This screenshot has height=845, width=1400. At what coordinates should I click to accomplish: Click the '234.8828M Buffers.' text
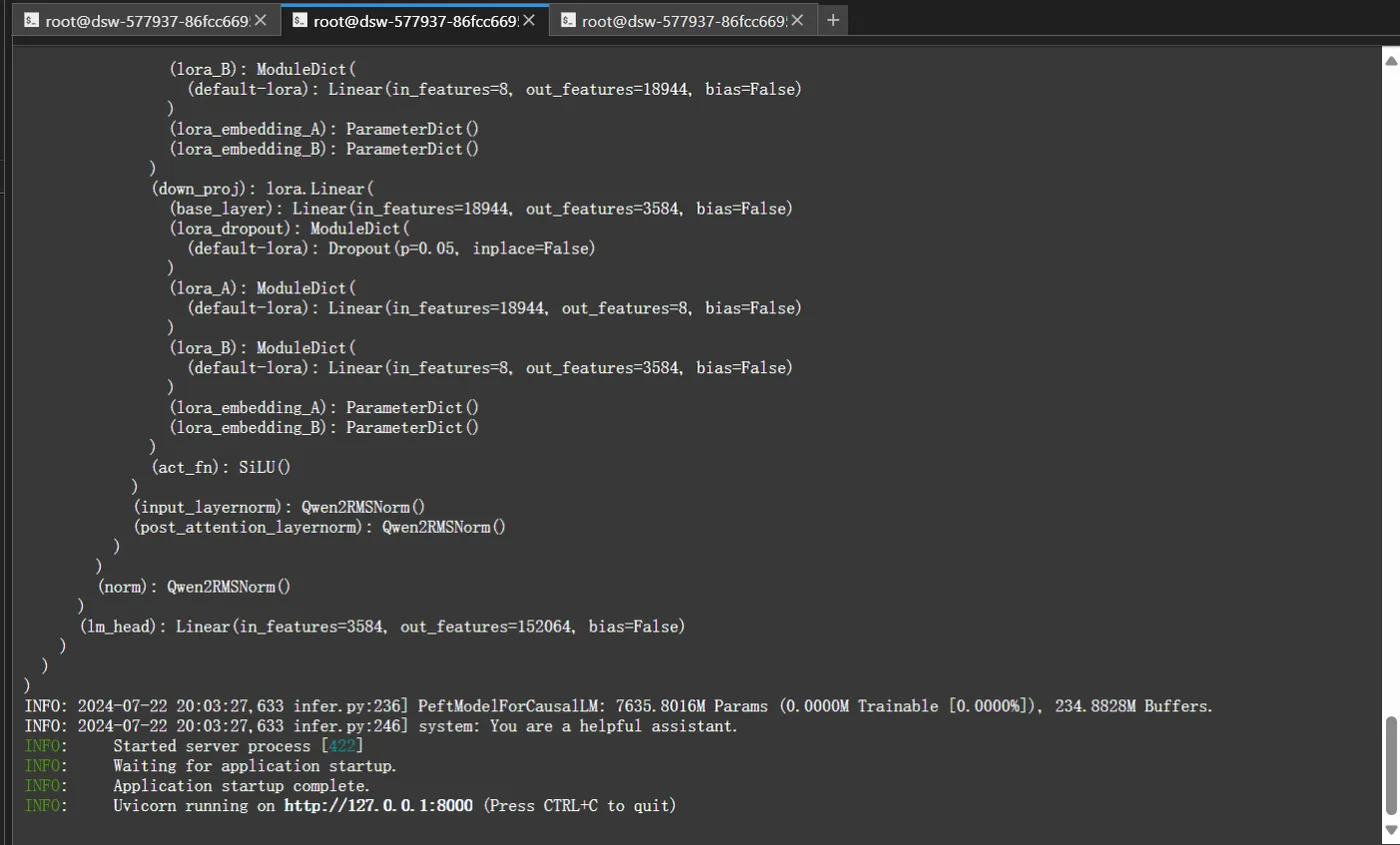(1134, 706)
